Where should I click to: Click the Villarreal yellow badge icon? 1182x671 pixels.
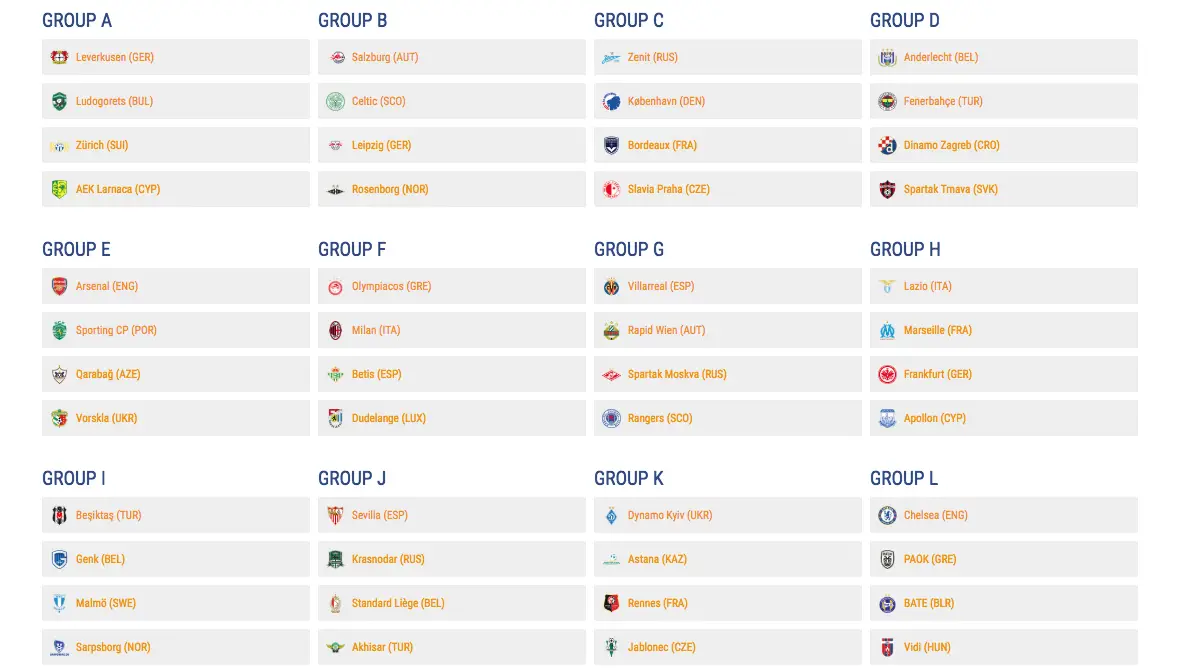(x=611, y=286)
